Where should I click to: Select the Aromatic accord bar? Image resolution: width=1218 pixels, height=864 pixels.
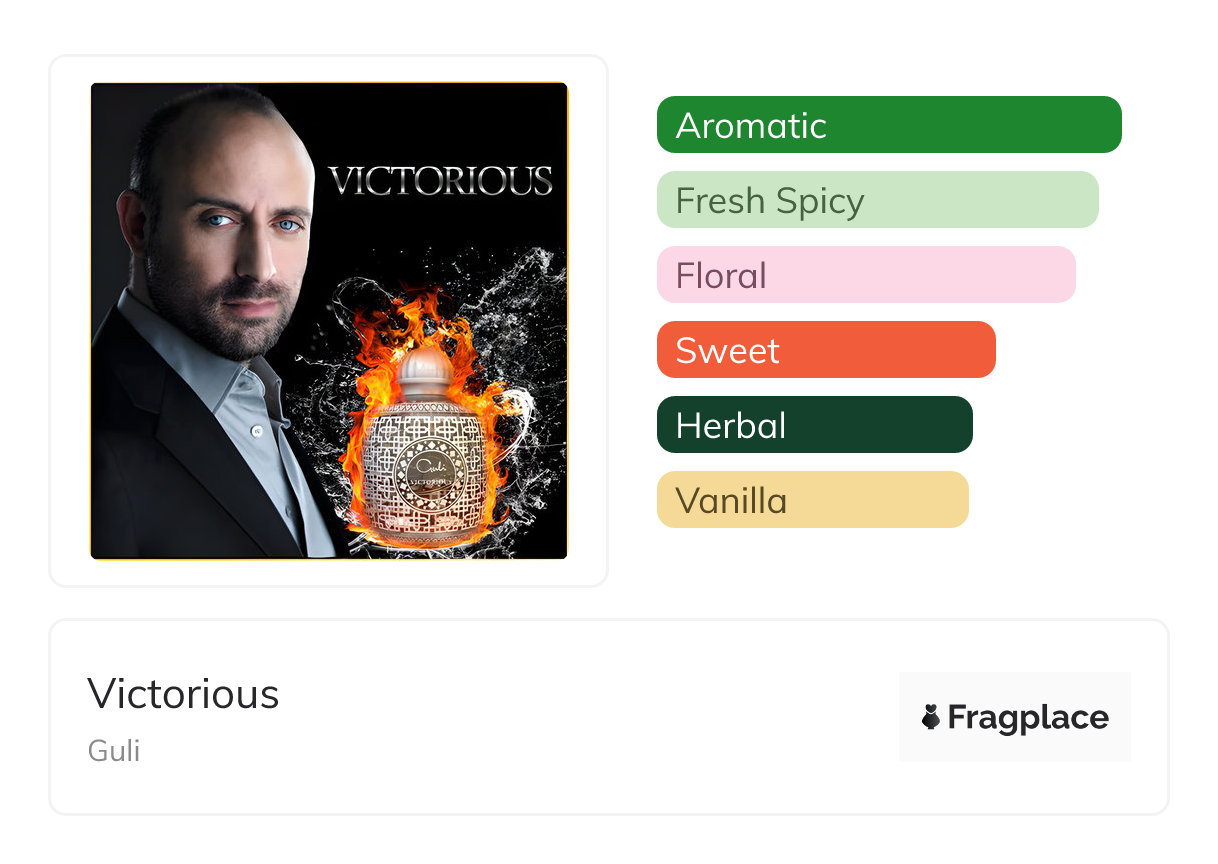point(889,125)
